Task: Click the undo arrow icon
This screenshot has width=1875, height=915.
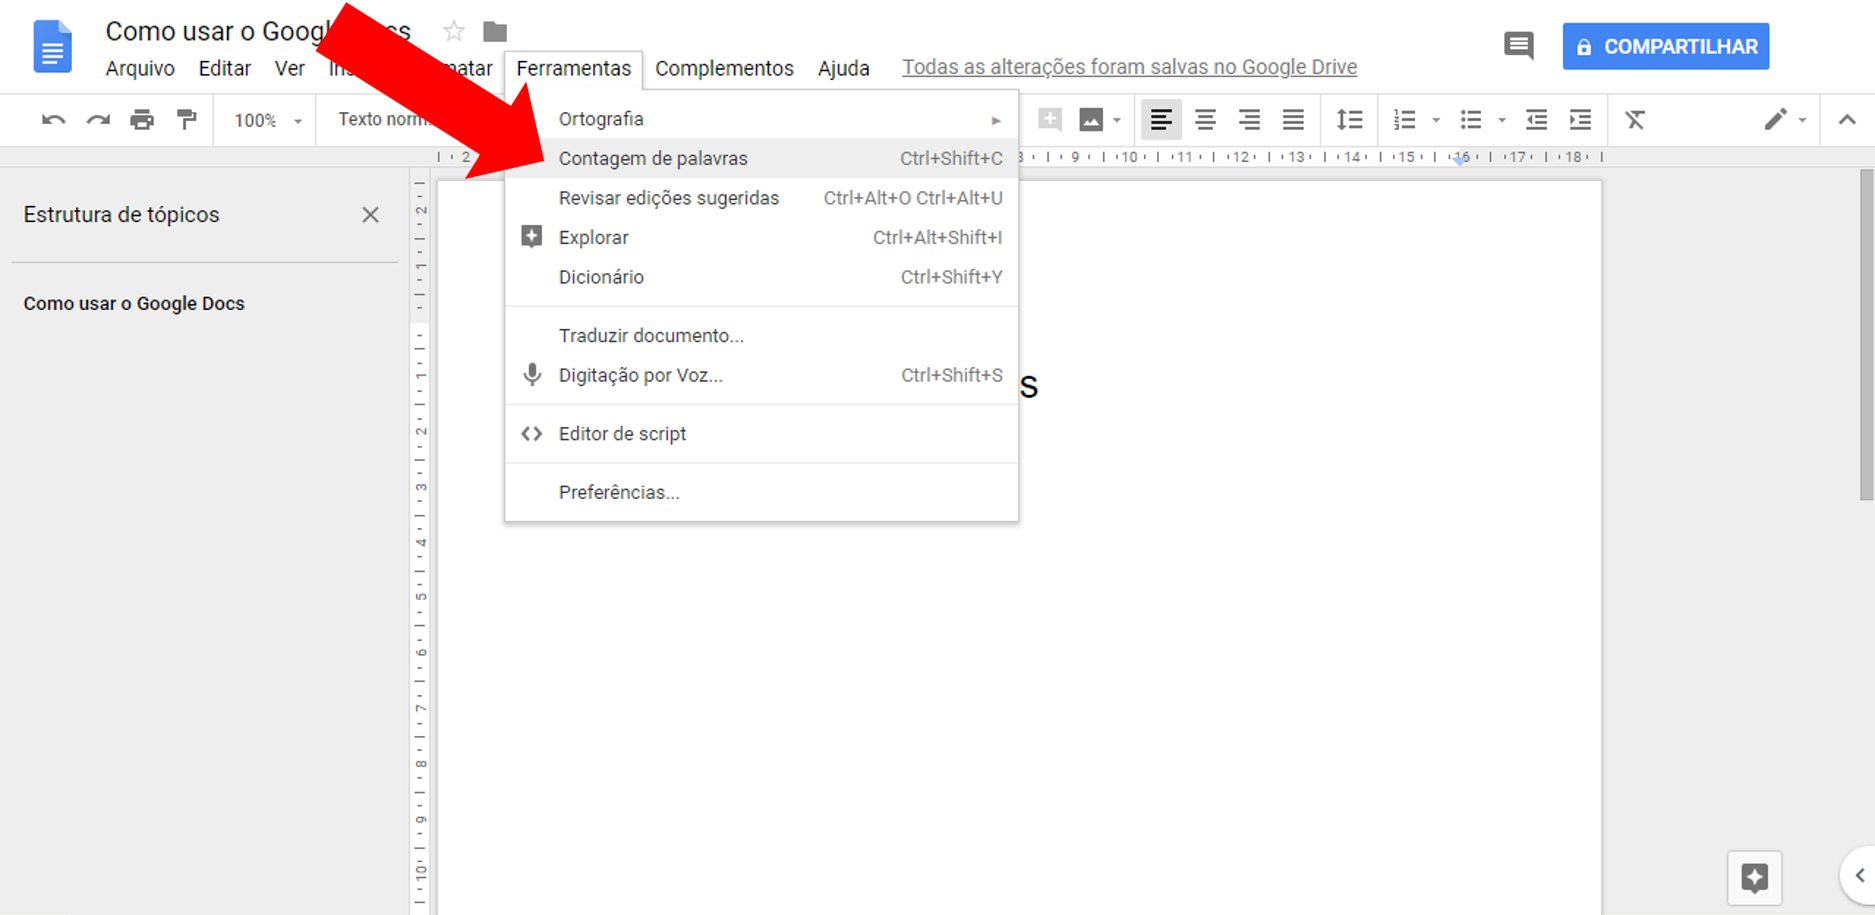Action: (53, 120)
